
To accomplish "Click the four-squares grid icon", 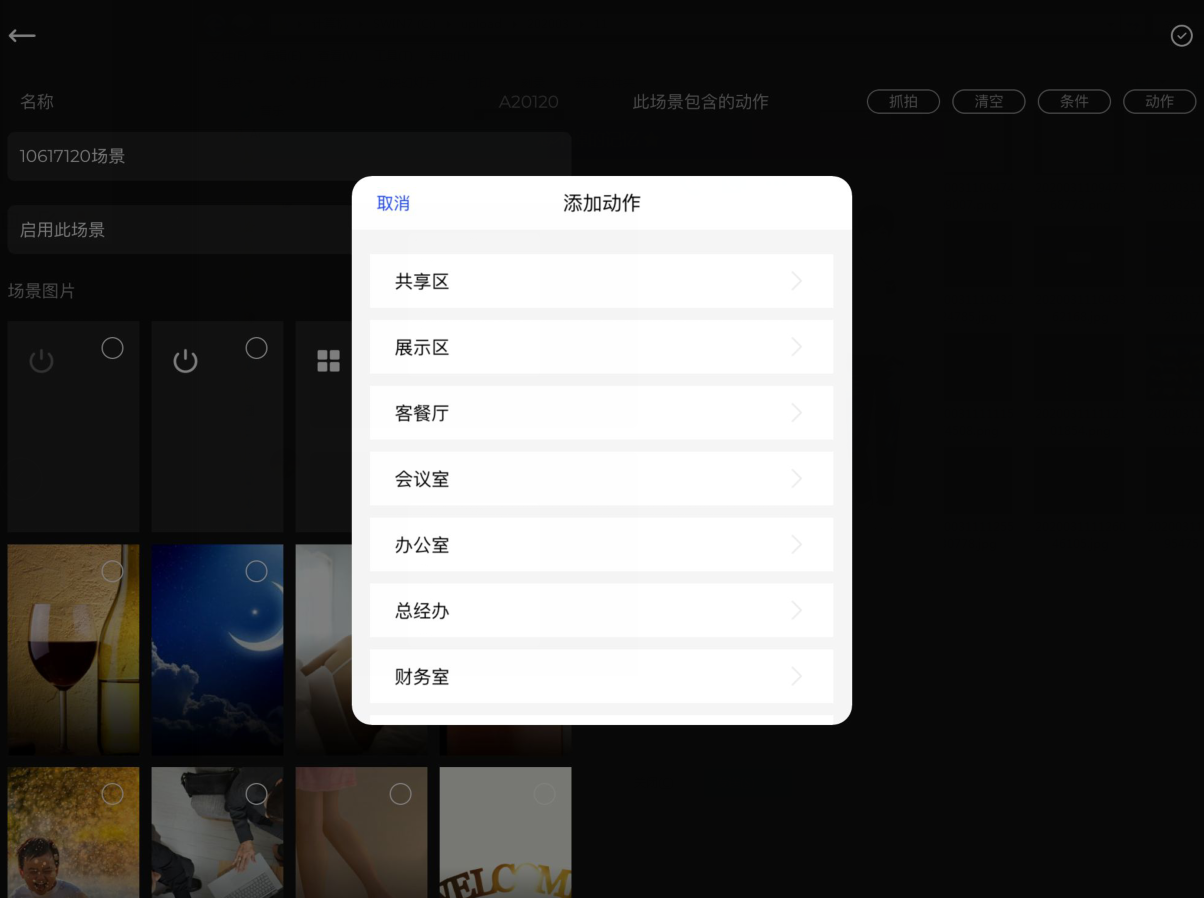I will coord(329,361).
